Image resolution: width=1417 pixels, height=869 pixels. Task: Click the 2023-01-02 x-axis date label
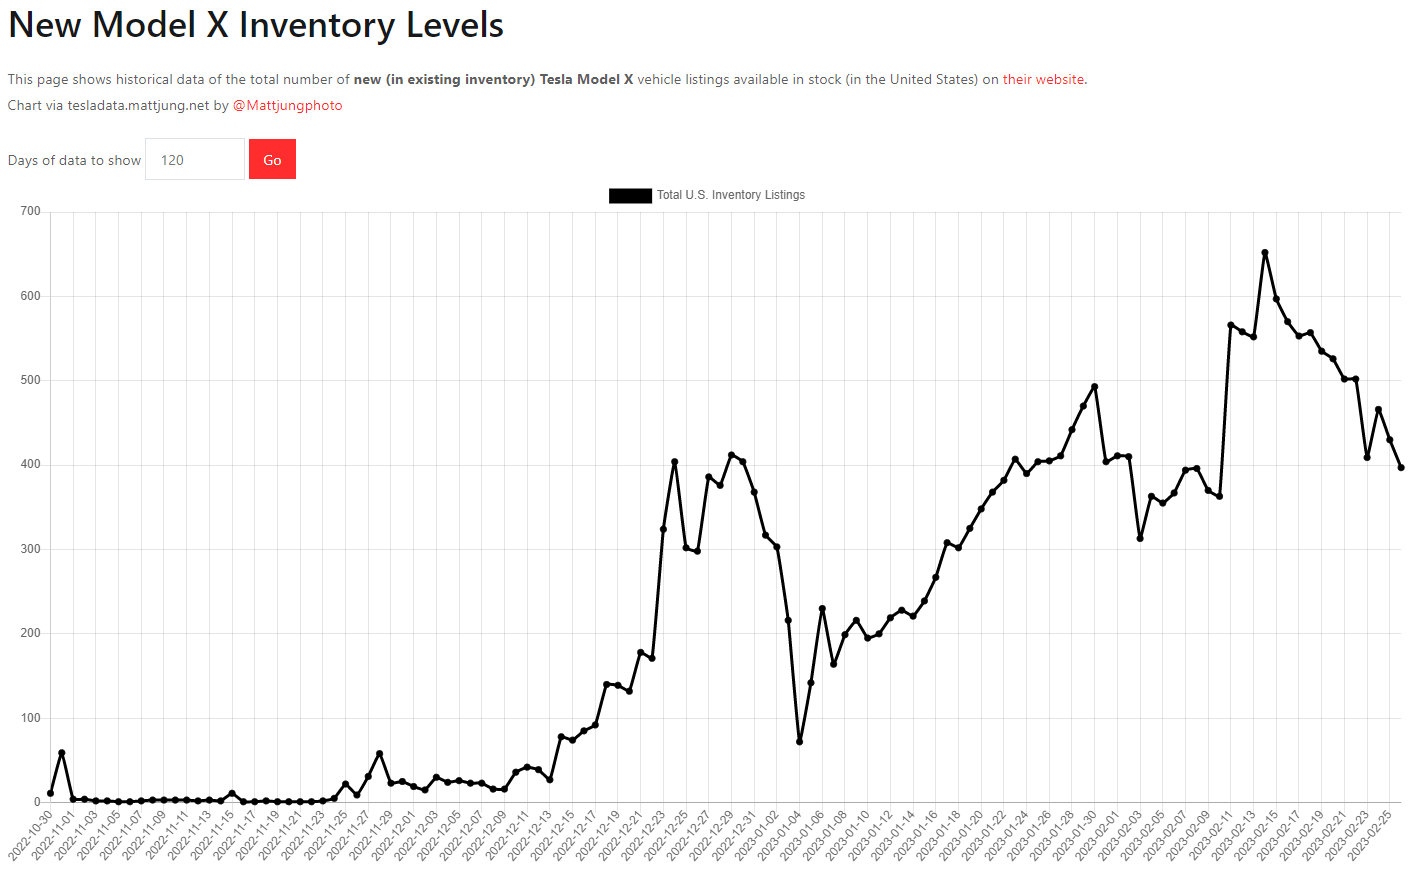point(756,836)
